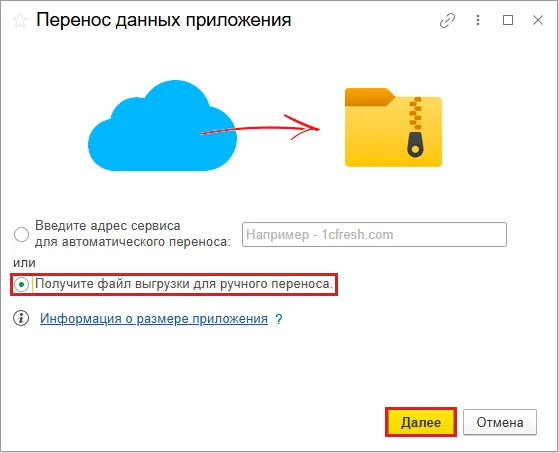The width and height of the screenshot is (559, 453).
Task: Open Информация о размере приложения link
Action: (154, 318)
